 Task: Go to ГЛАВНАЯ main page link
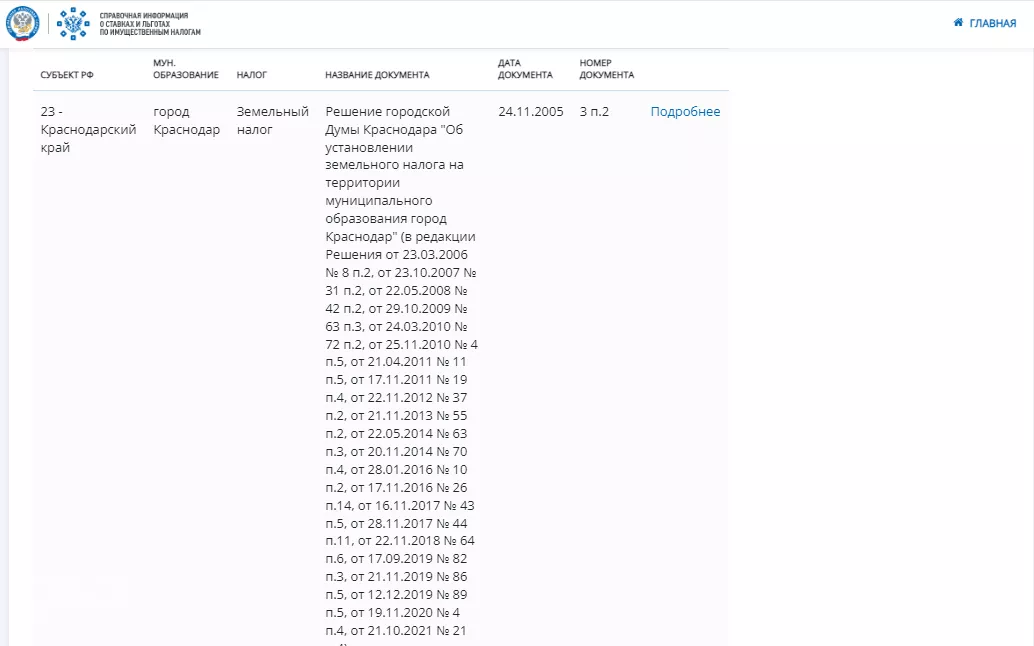992,23
